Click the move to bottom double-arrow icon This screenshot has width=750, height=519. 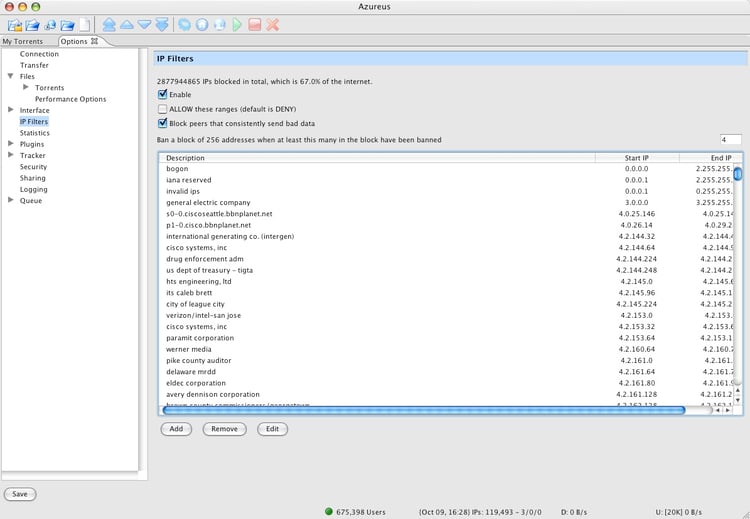(162, 24)
